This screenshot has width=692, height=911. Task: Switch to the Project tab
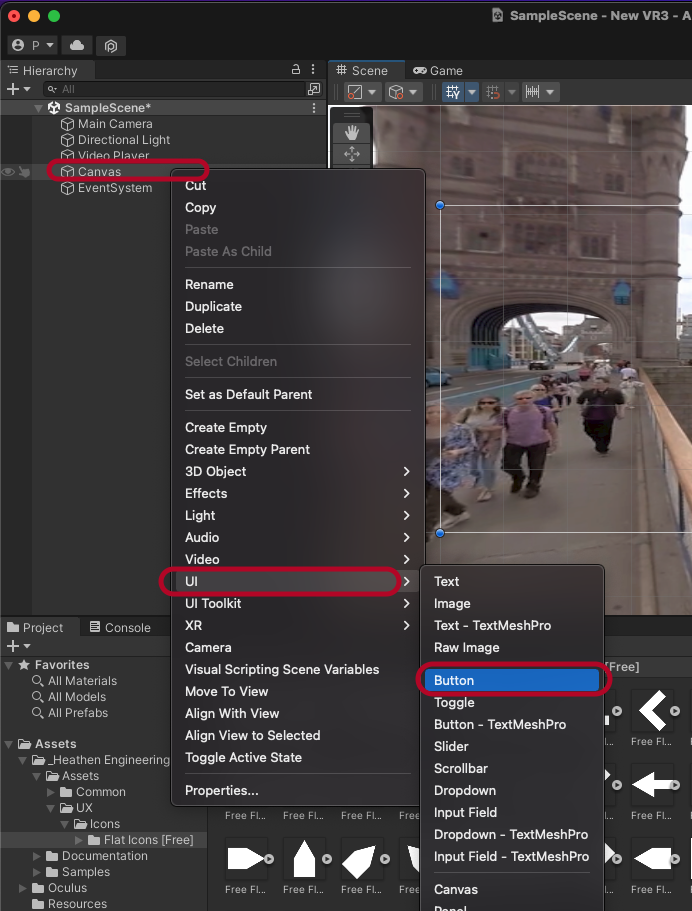(x=35, y=627)
